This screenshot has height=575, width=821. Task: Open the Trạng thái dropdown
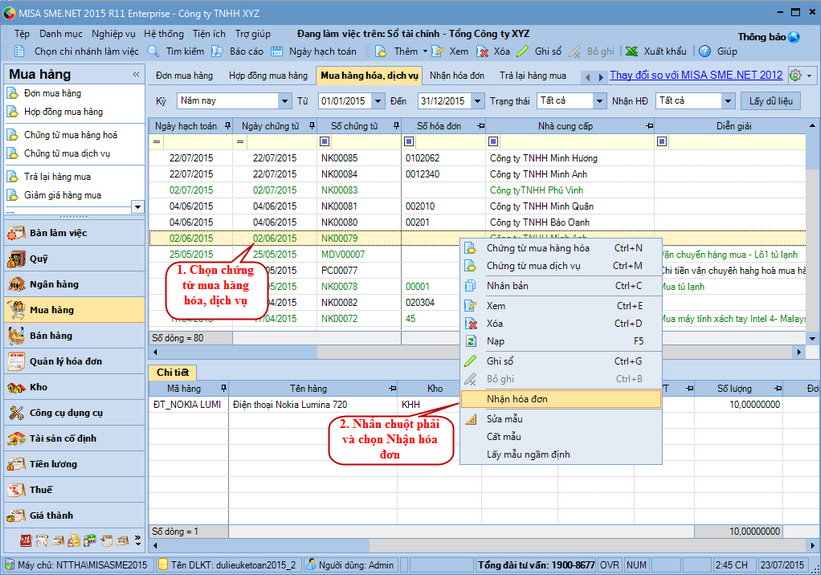click(x=600, y=101)
